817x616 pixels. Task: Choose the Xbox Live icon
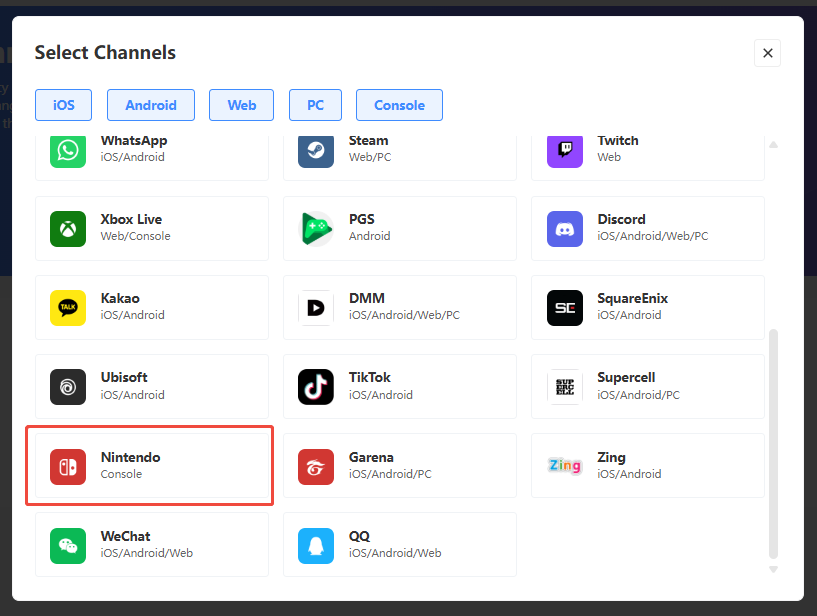(x=68, y=228)
